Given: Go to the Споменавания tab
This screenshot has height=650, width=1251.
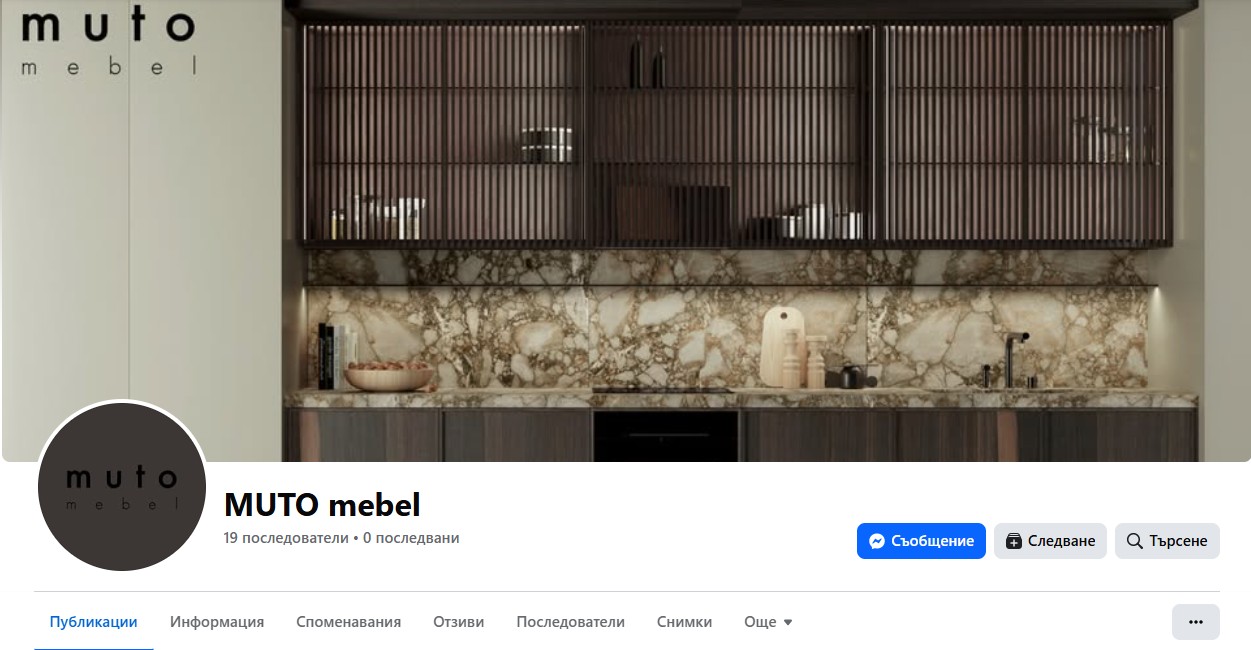Looking at the screenshot, I should (x=349, y=622).
